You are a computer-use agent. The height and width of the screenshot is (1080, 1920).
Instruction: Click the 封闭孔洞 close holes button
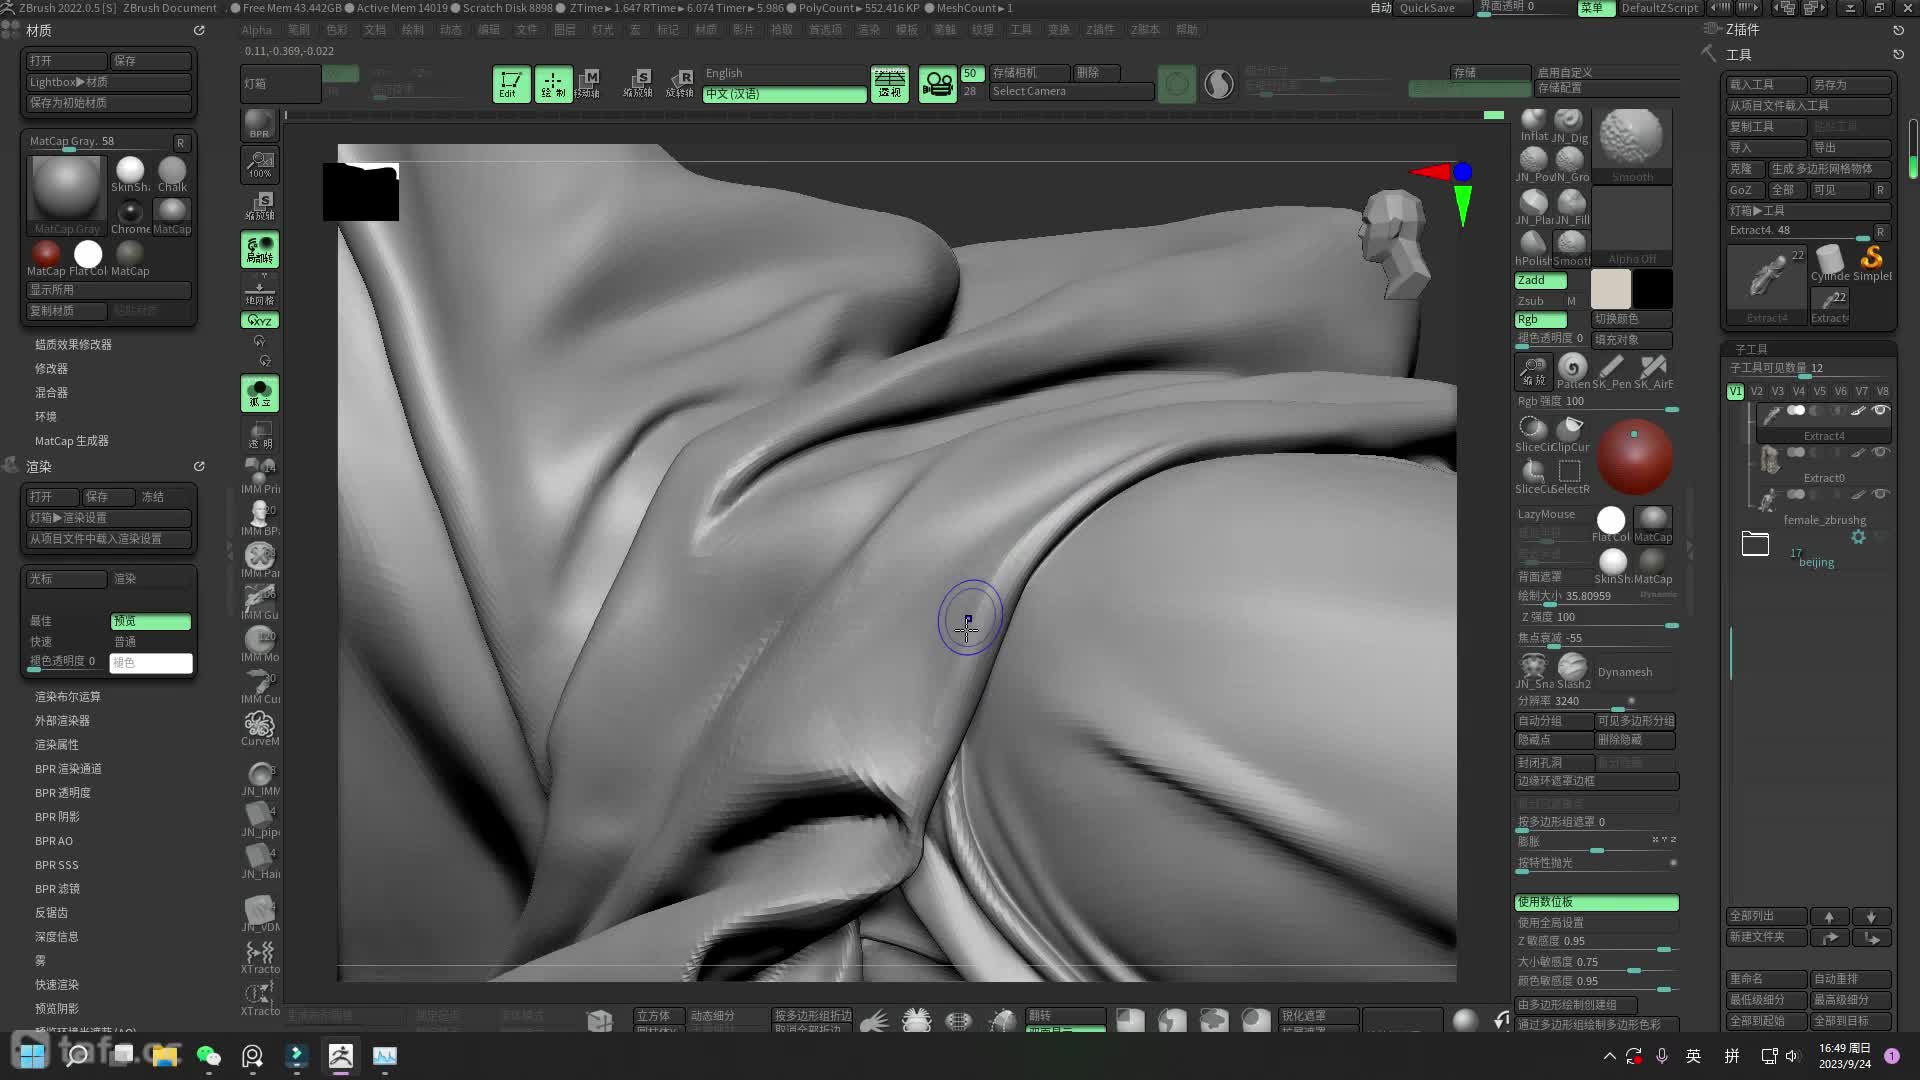(1553, 762)
